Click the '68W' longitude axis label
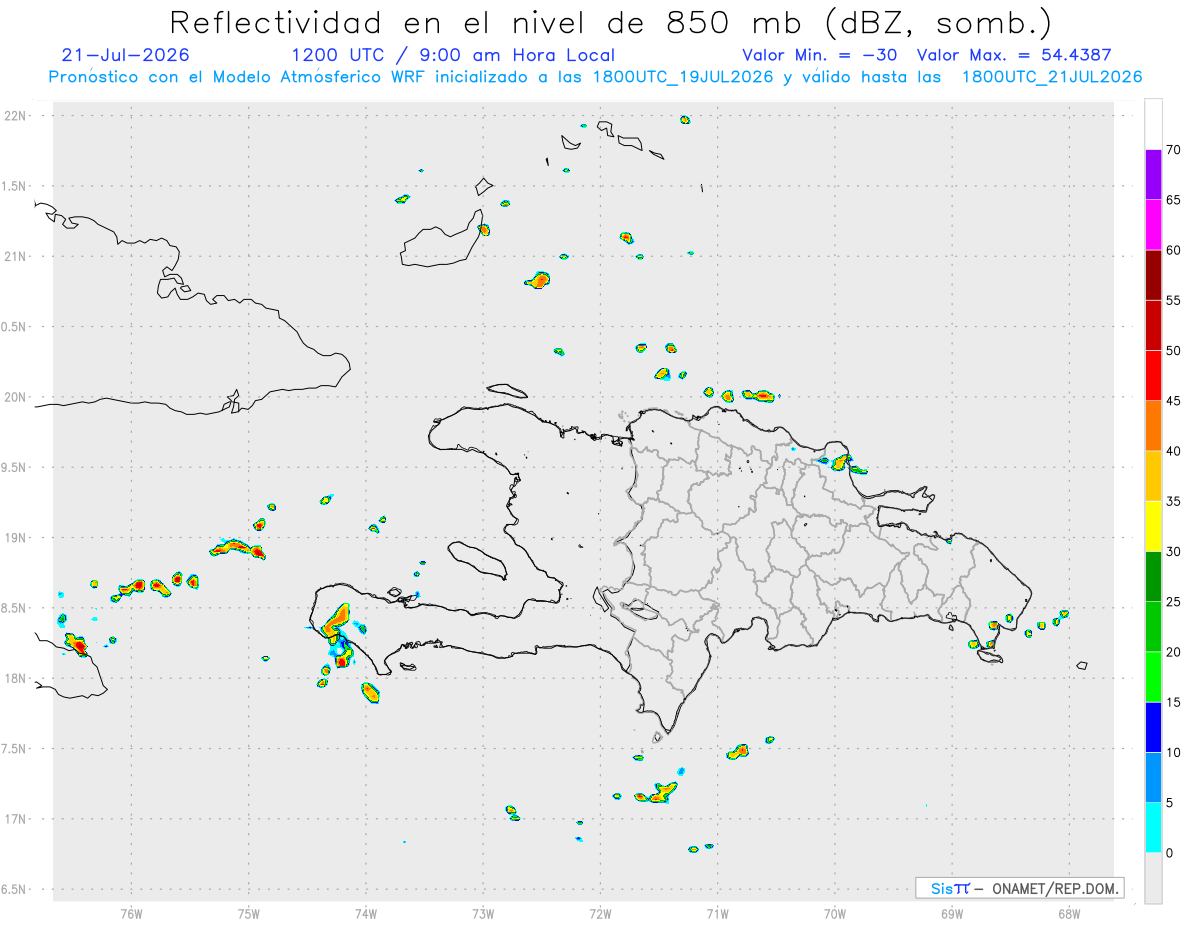1200x927 pixels. click(1069, 913)
